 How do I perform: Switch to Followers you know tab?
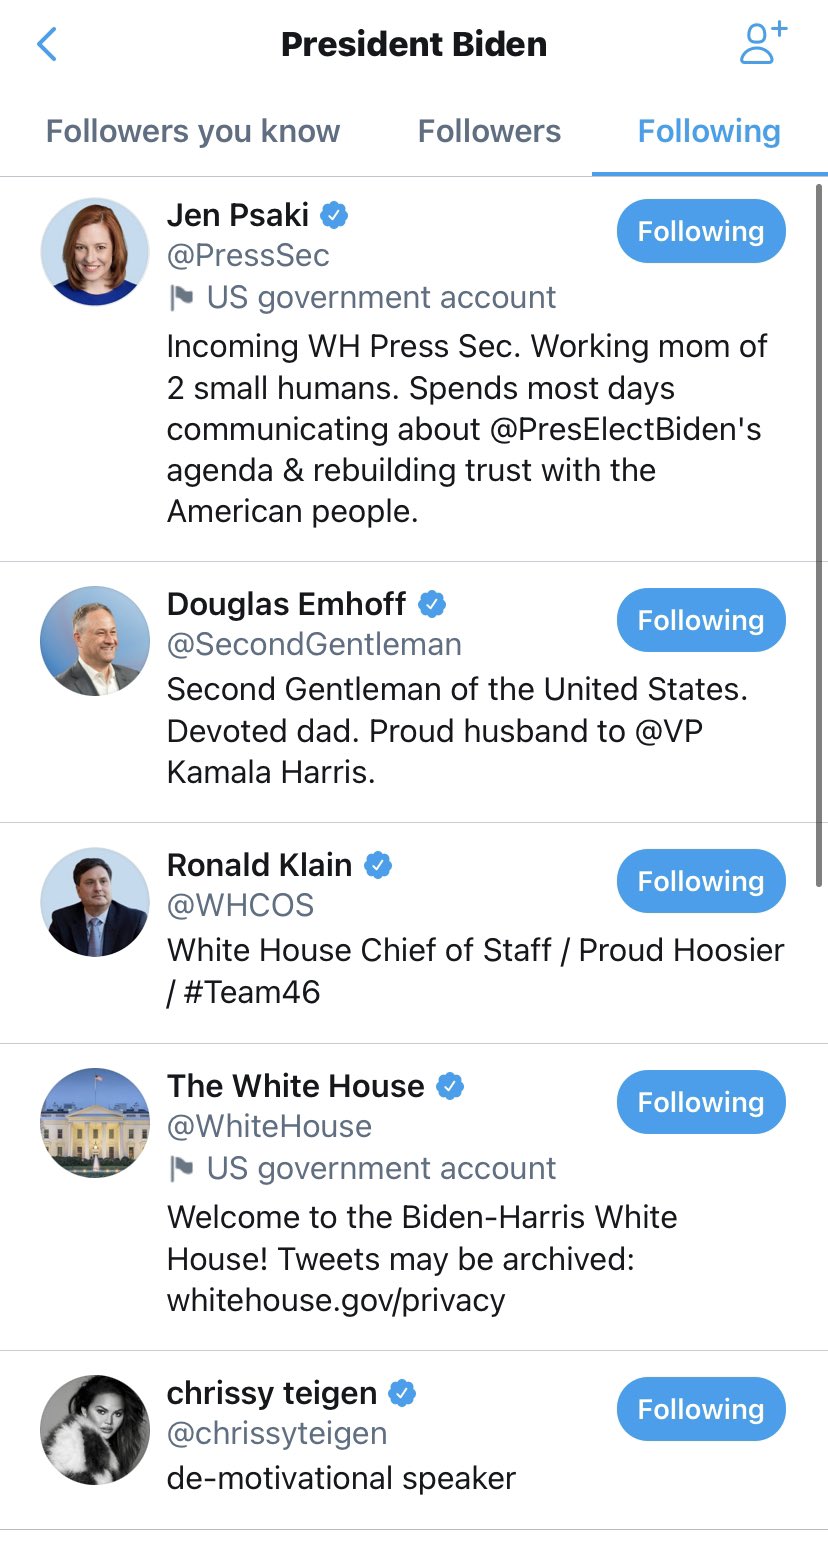click(x=193, y=131)
